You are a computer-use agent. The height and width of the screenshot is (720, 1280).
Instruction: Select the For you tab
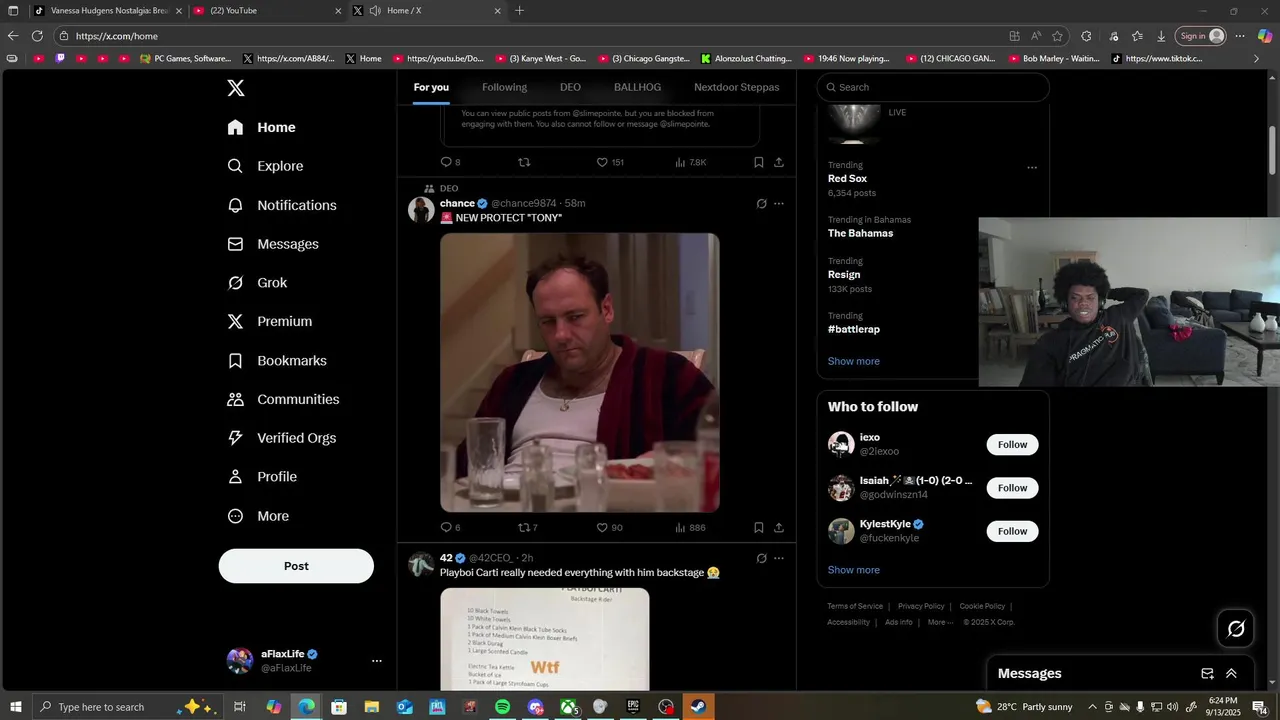(431, 87)
